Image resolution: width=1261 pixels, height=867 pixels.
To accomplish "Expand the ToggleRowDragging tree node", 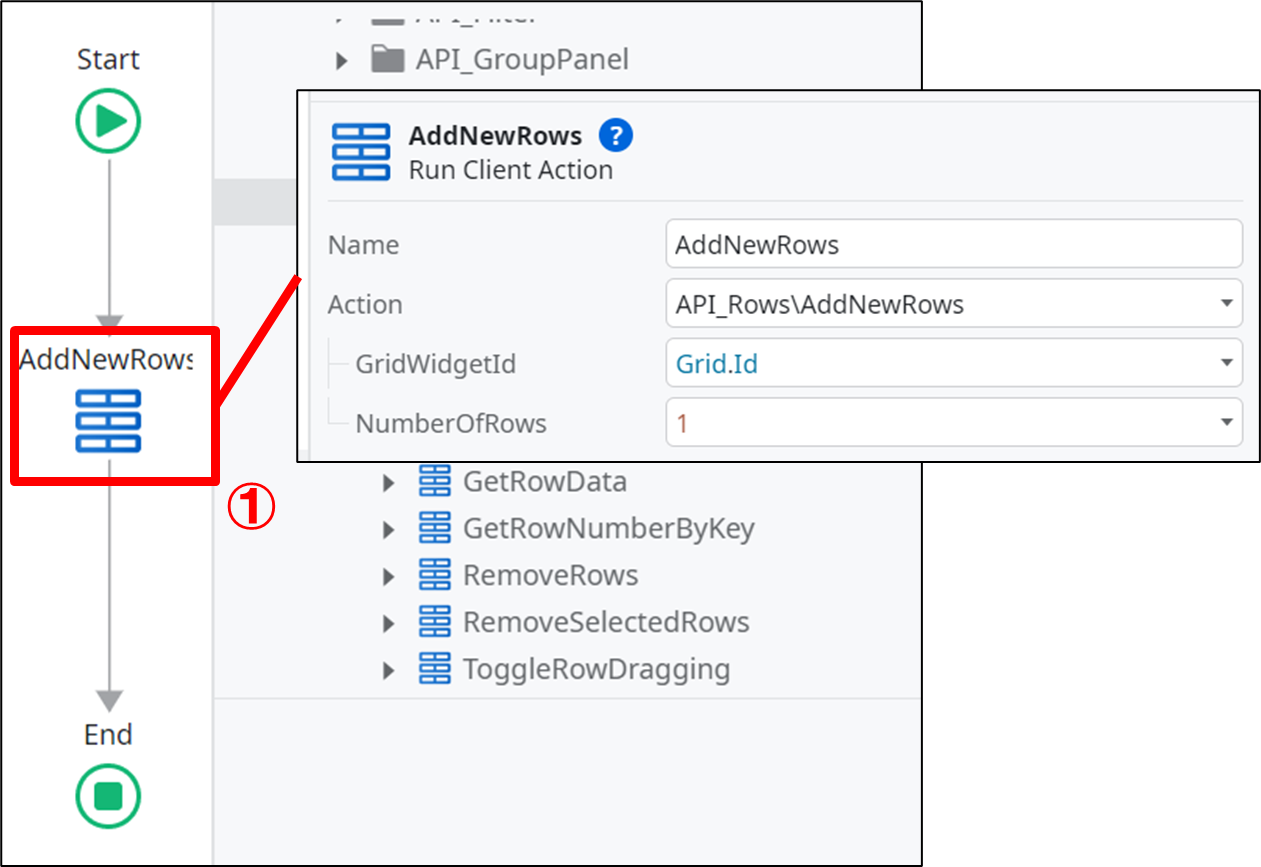I will 389,669.
